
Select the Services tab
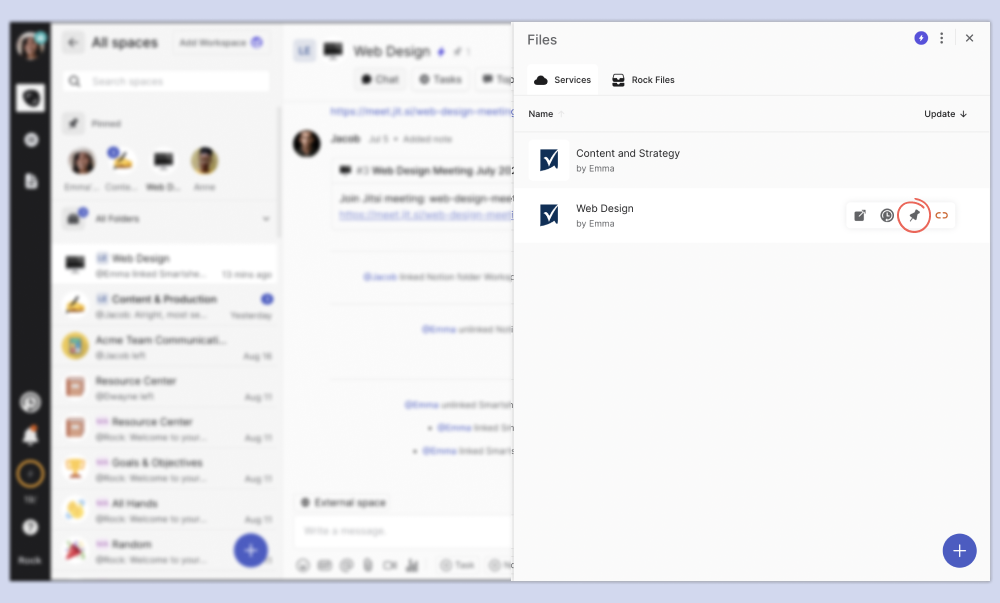click(x=562, y=80)
